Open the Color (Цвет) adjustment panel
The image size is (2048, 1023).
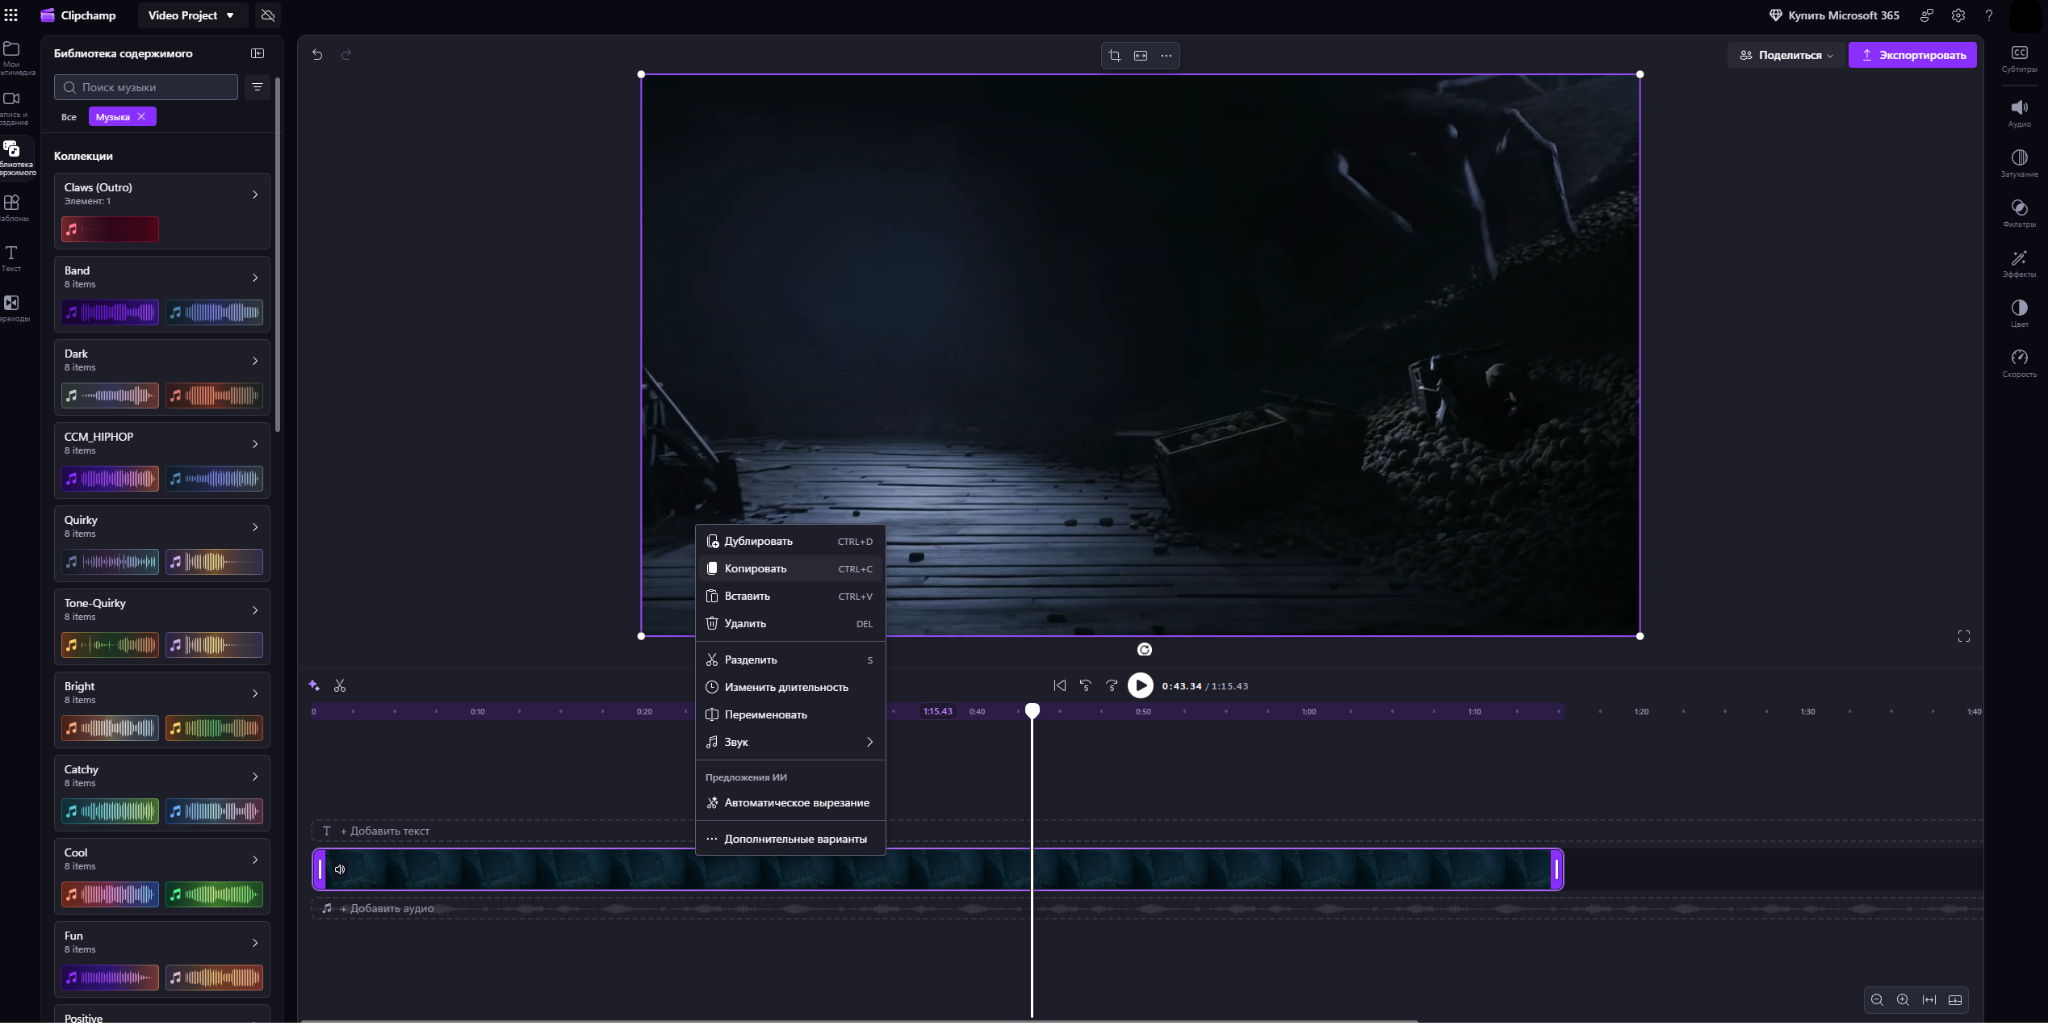pyautogui.click(x=2019, y=313)
